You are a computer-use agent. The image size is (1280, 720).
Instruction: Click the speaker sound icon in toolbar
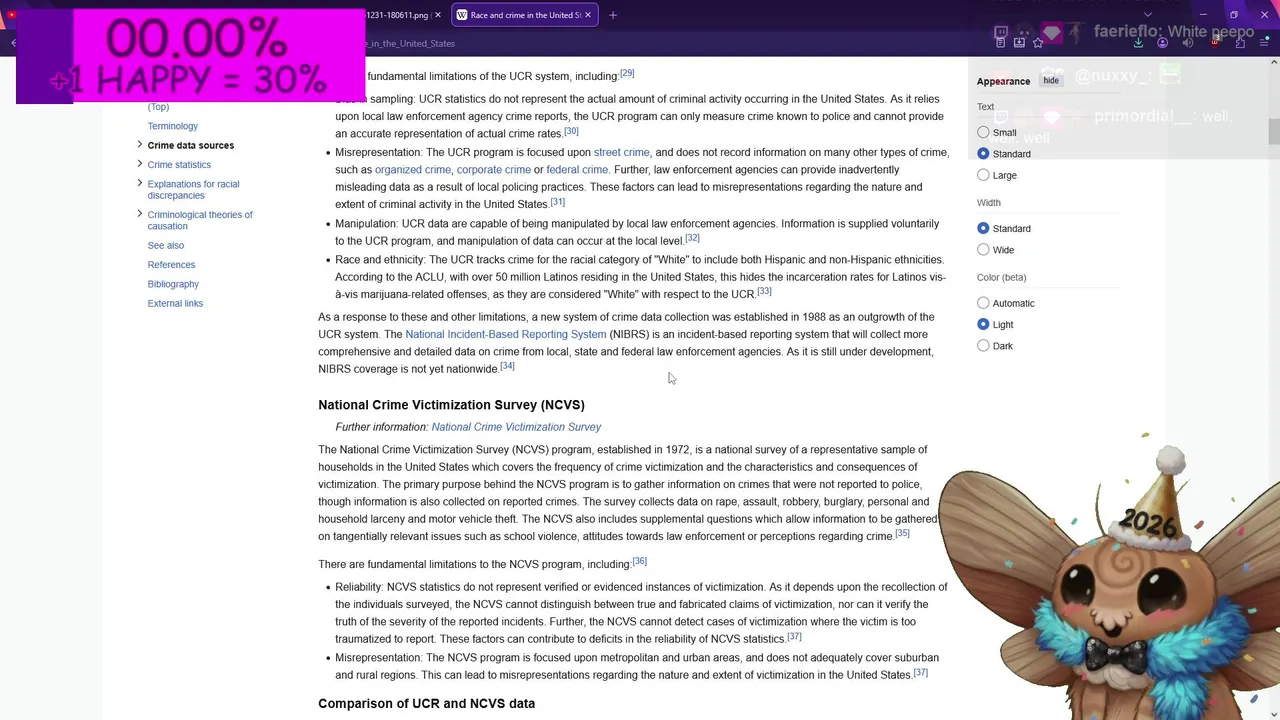(1187, 43)
